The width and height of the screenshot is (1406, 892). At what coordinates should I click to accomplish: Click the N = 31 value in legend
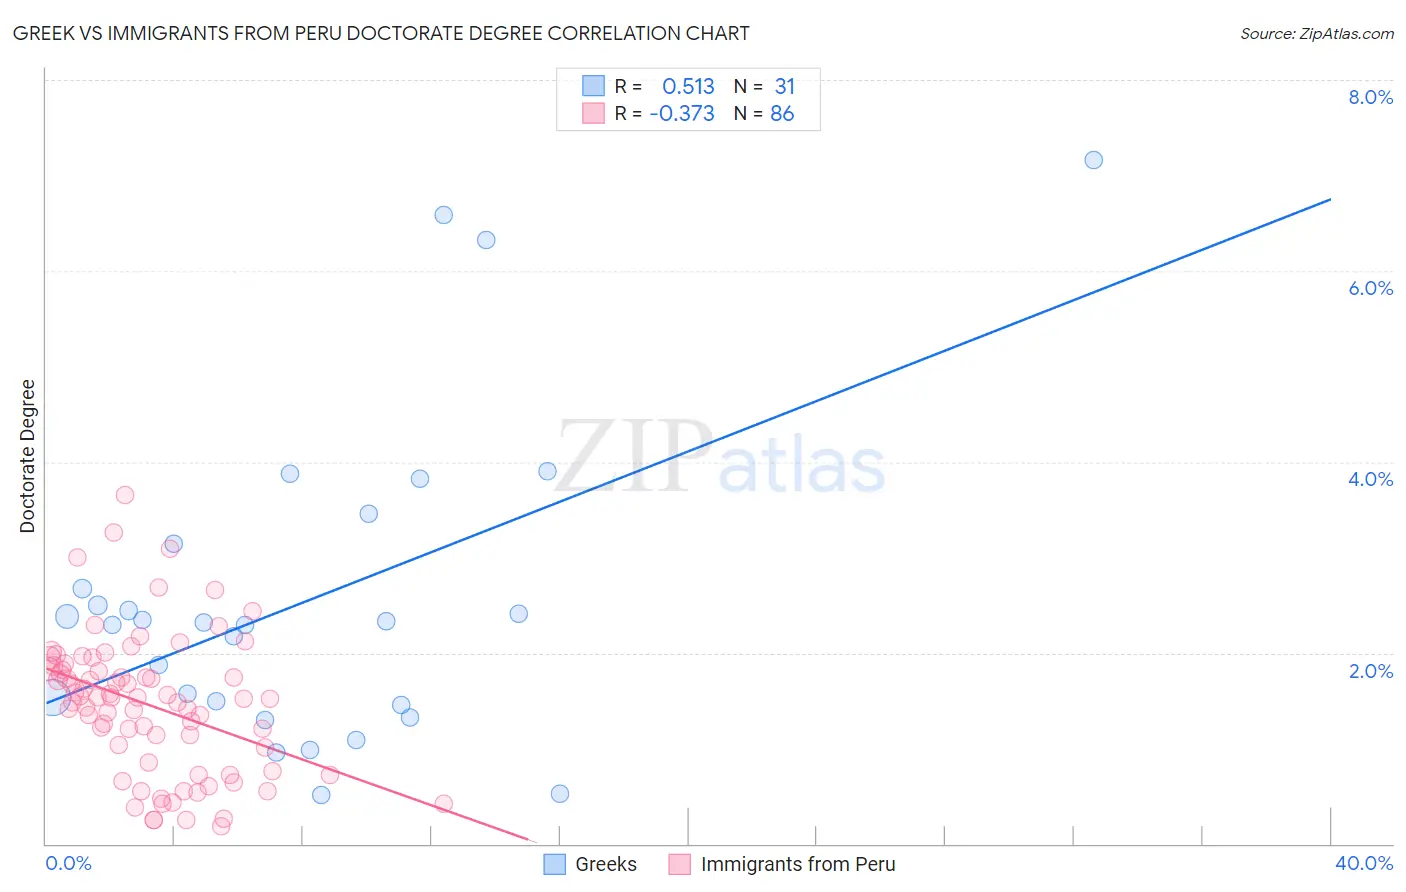764,86
